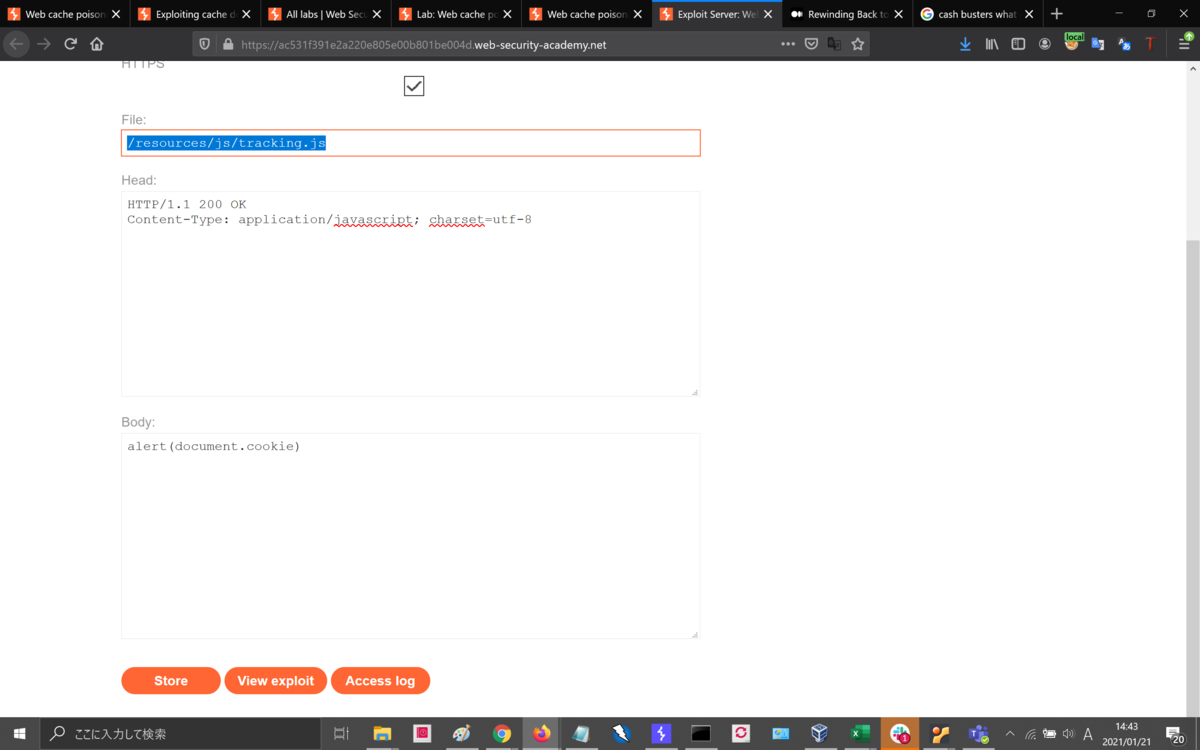Click the tracking protection shield icon
The width and height of the screenshot is (1200, 750).
click(204, 44)
